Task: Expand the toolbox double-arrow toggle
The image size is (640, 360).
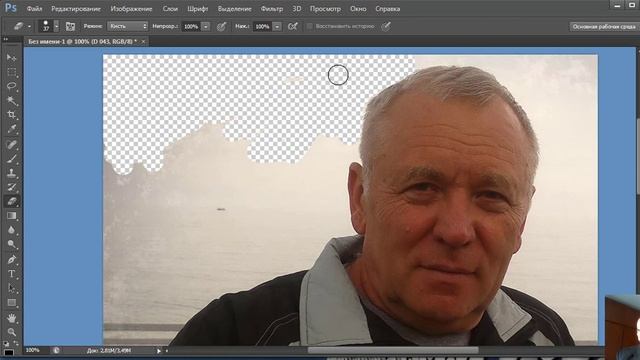Action: click(6, 39)
